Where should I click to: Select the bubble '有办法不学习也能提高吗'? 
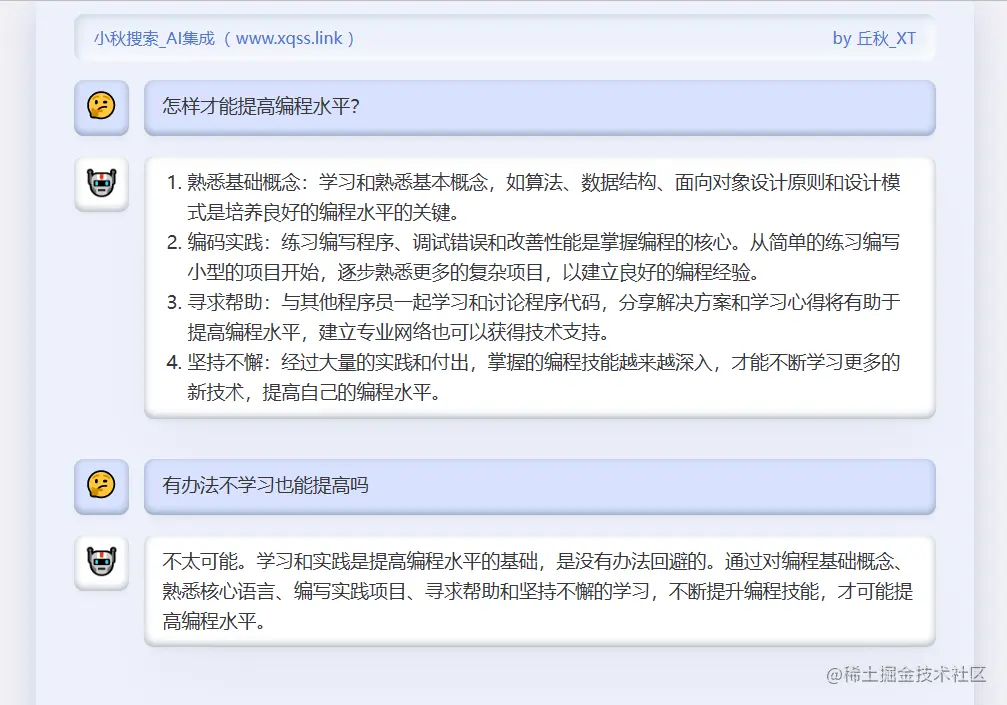coord(542,489)
